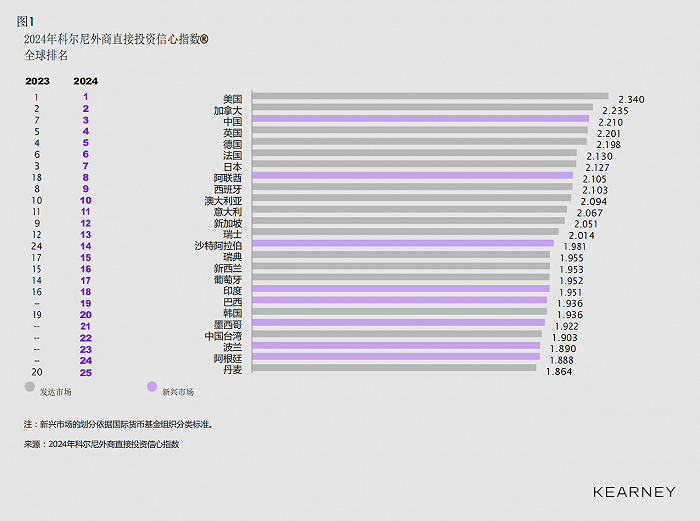Select the country label 墨西哥
700x521 pixels.
(x=228, y=325)
